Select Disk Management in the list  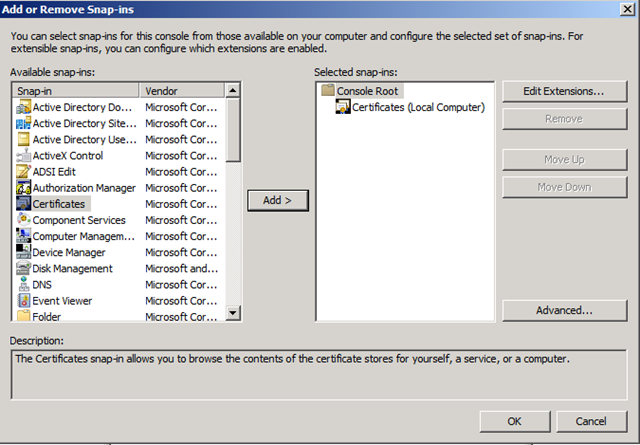point(72,269)
